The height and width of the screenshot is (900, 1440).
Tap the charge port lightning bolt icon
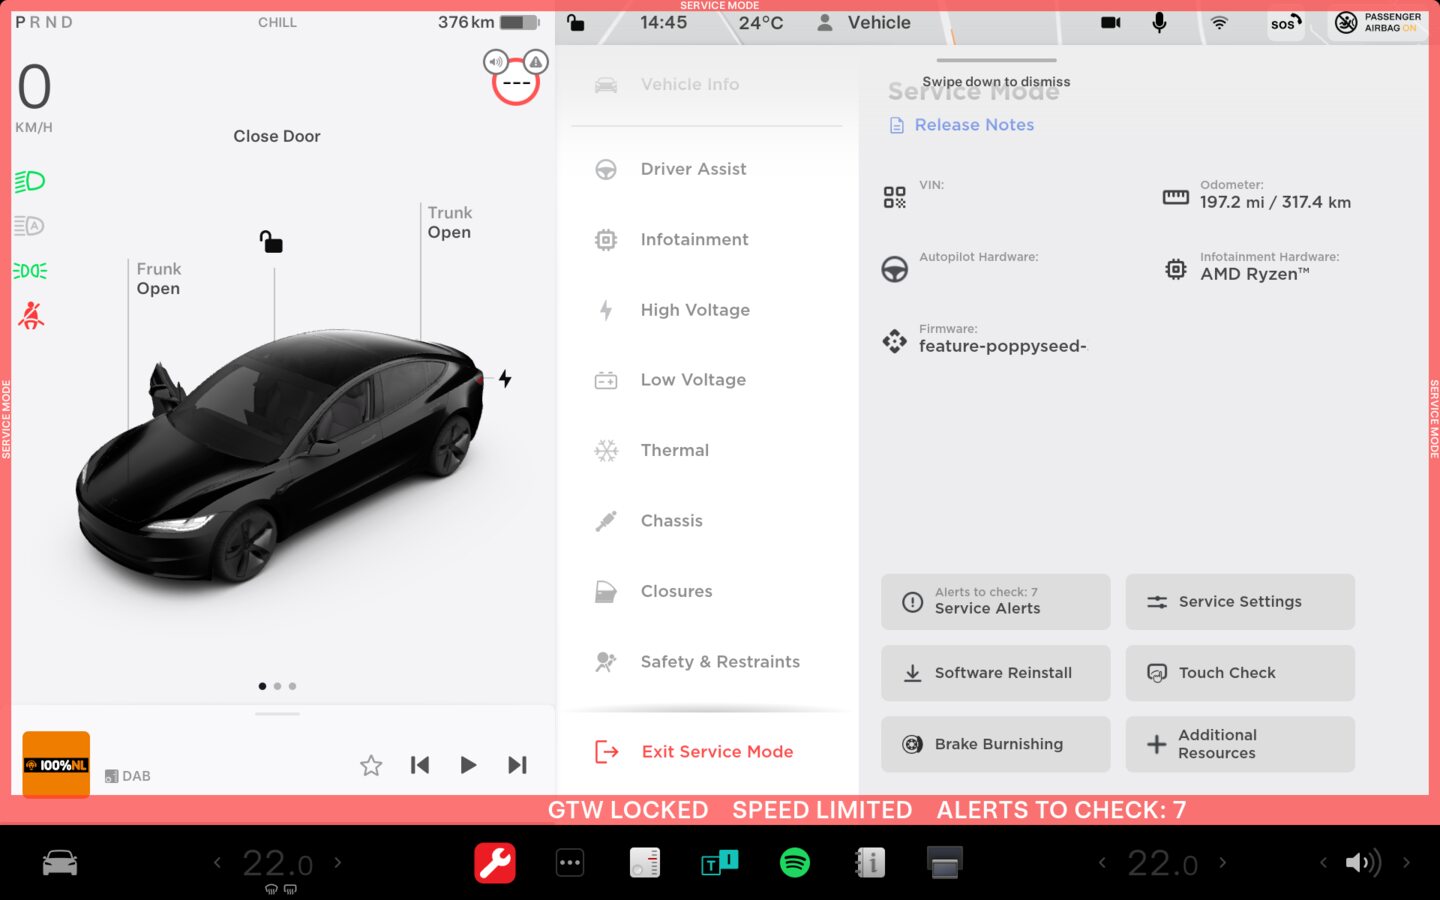505,379
